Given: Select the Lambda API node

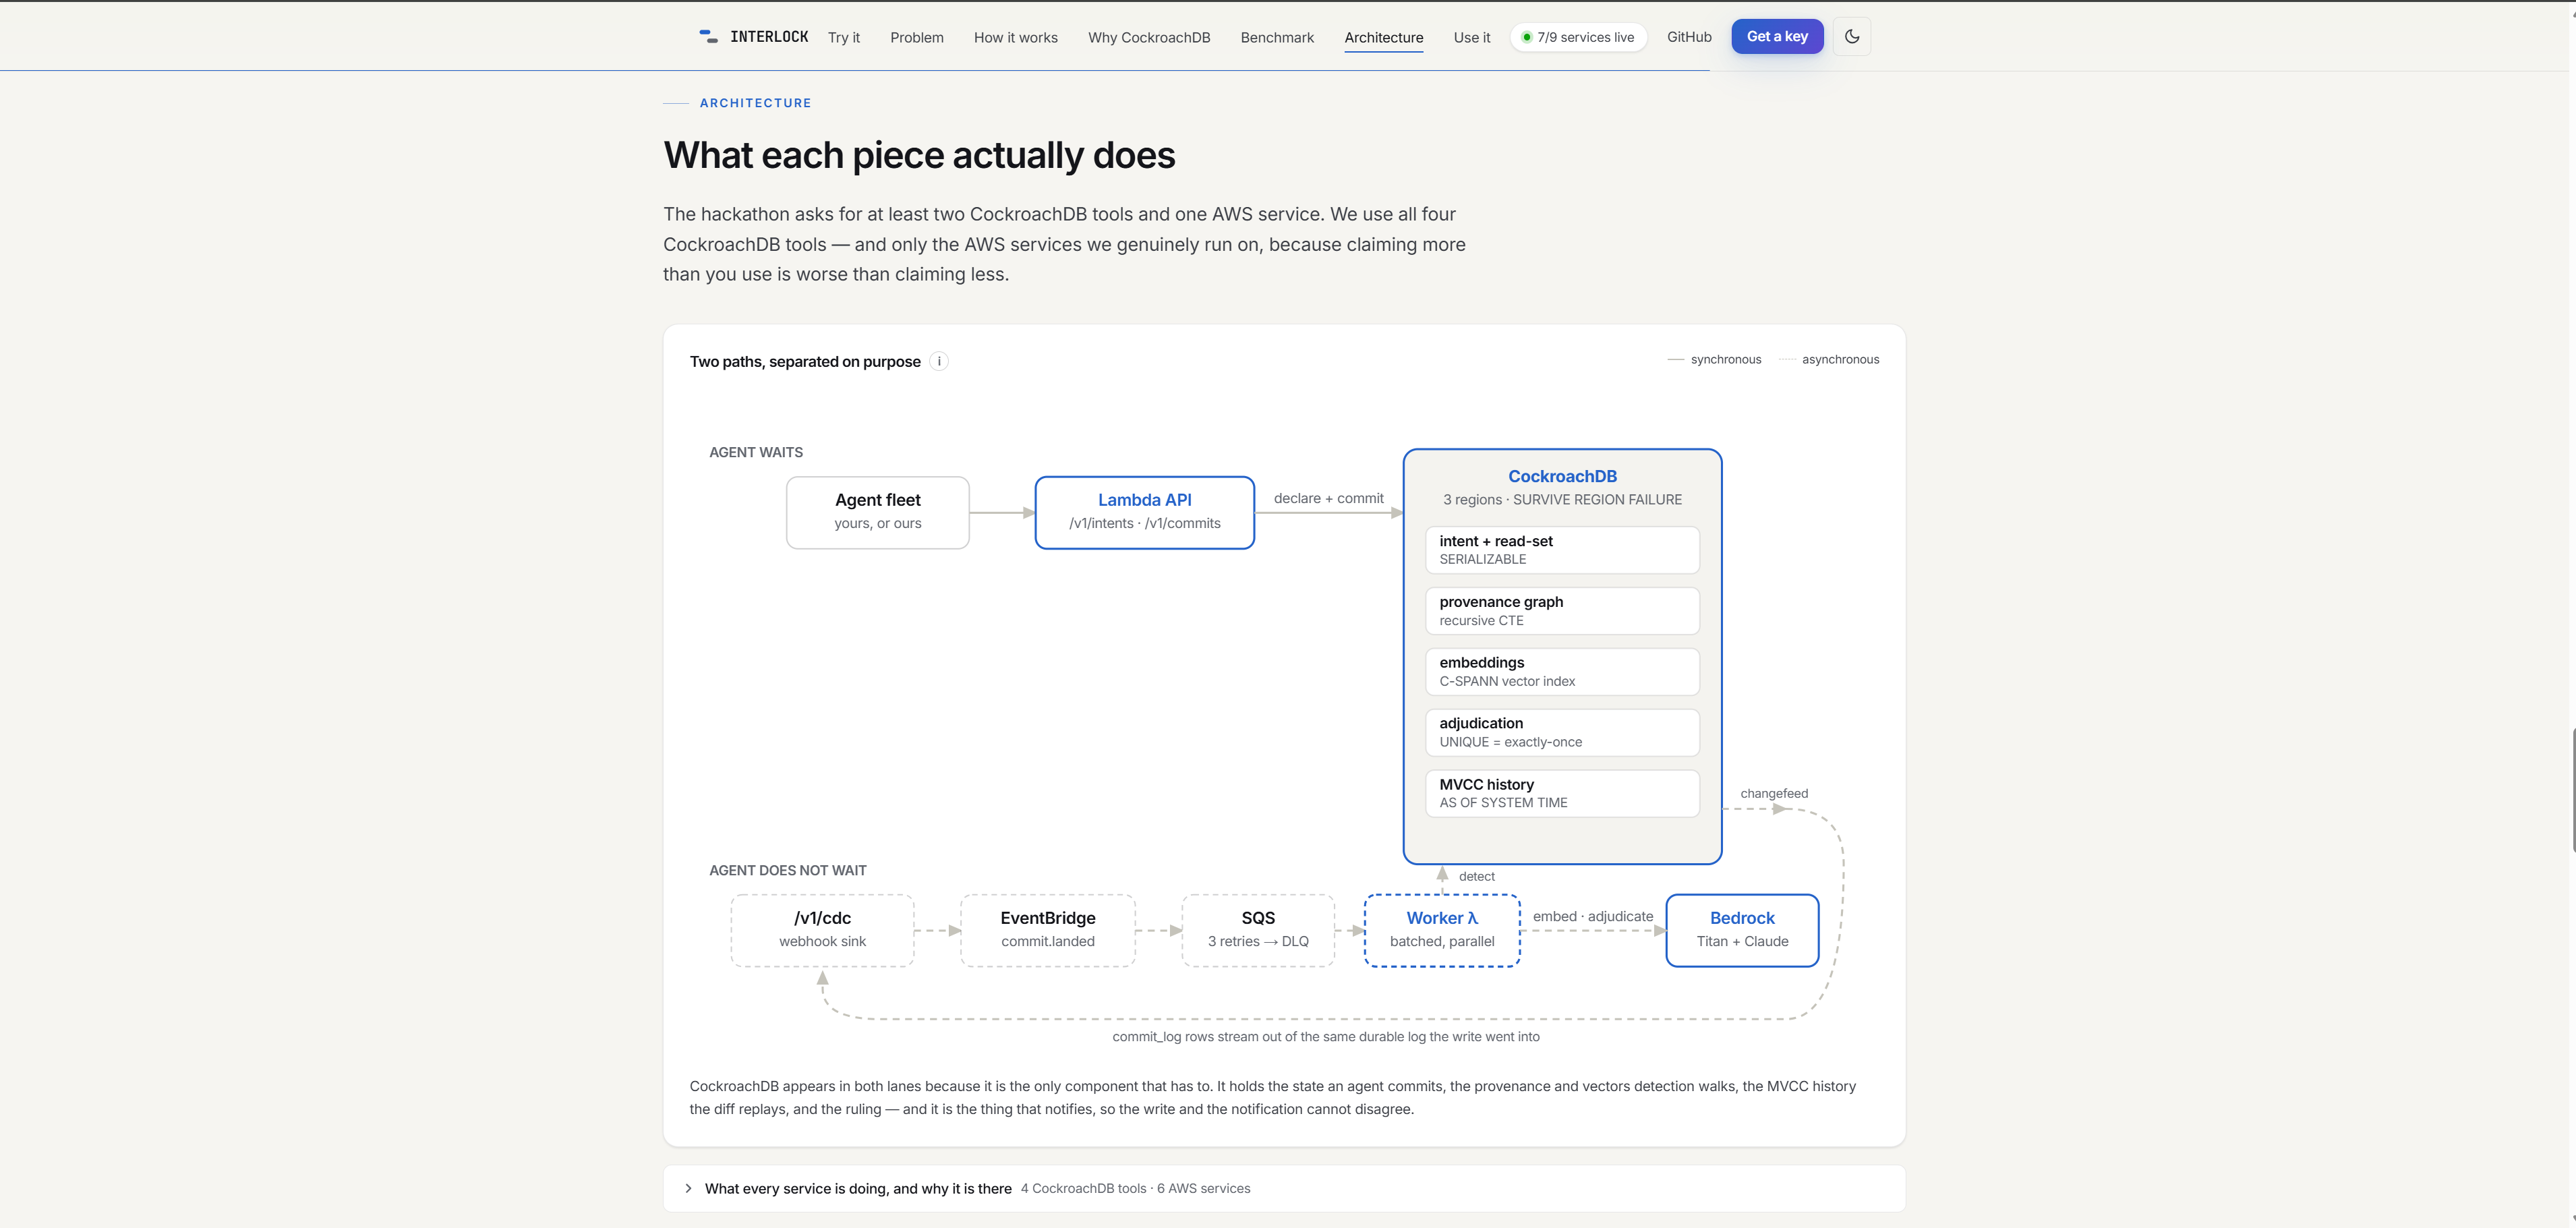Looking at the screenshot, I should [x=1145, y=513].
